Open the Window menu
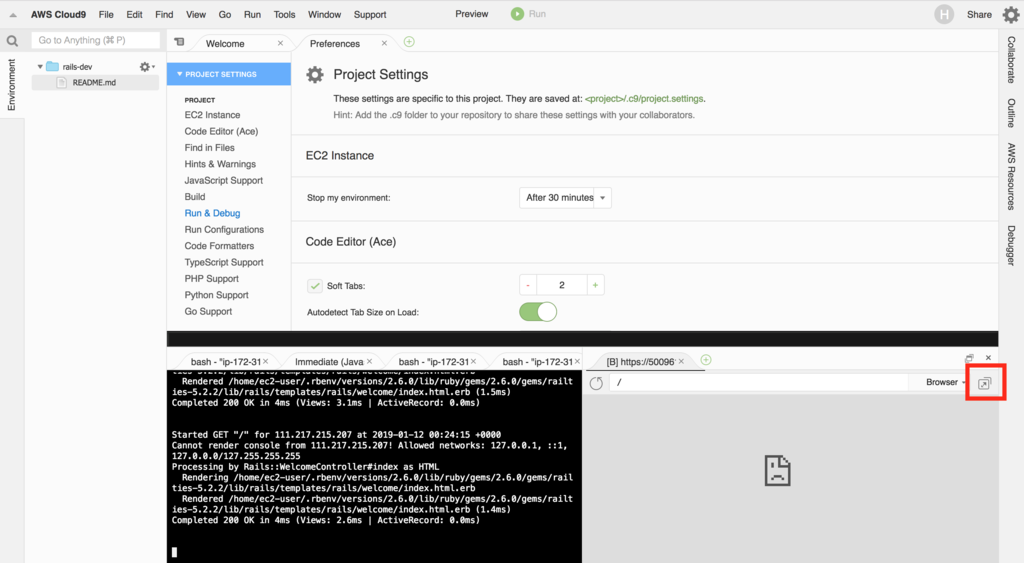 [325, 14]
